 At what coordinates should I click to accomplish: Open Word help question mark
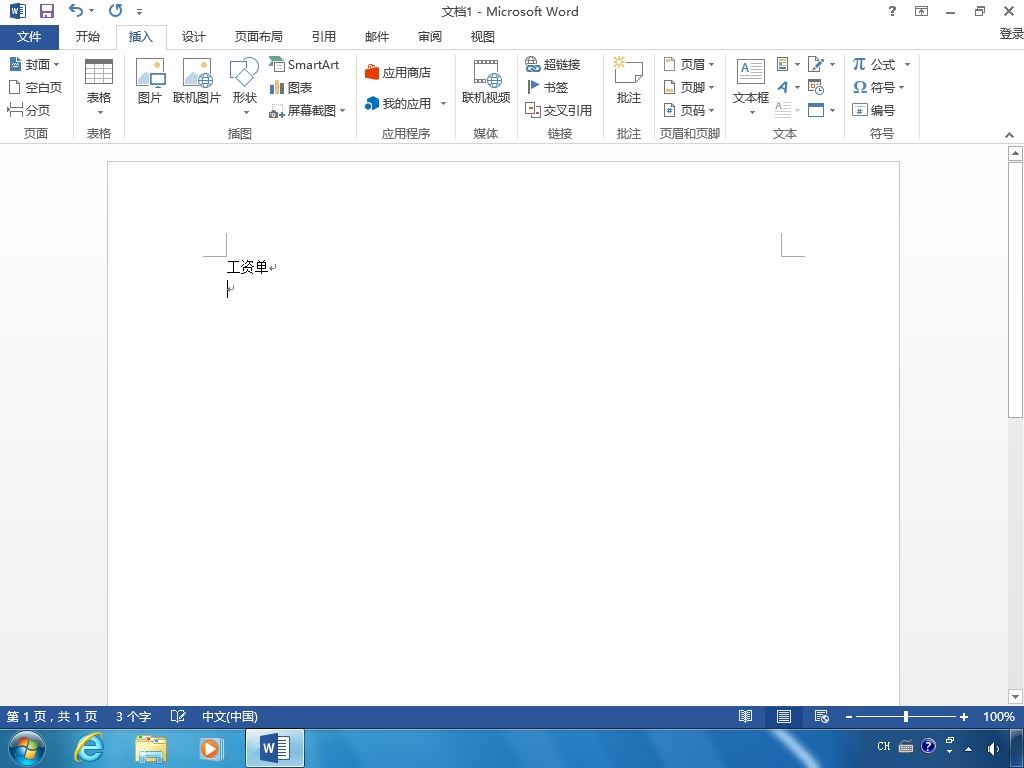coord(892,10)
